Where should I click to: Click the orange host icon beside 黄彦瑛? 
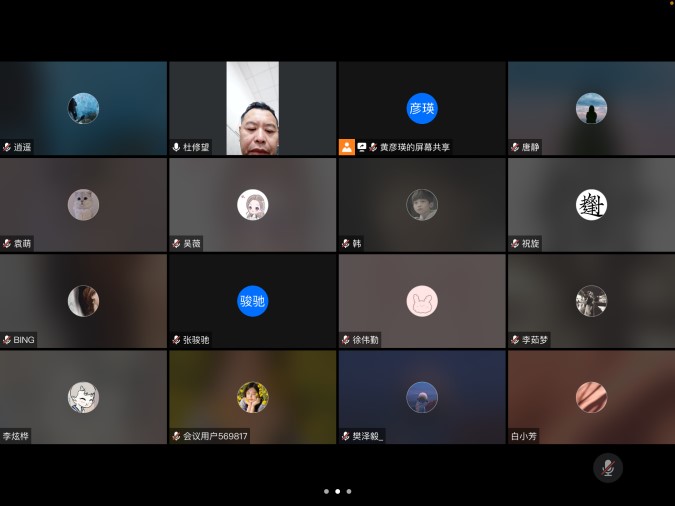pos(347,146)
